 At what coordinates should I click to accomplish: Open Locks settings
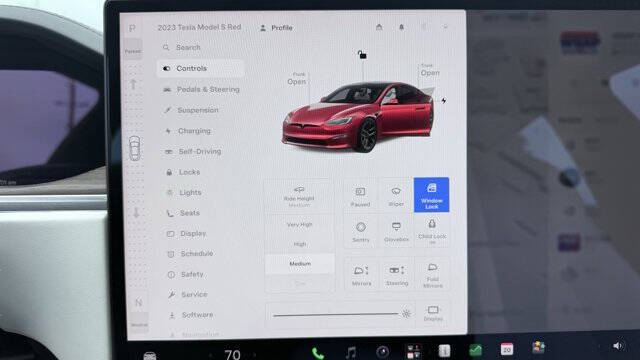[x=183, y=172]
